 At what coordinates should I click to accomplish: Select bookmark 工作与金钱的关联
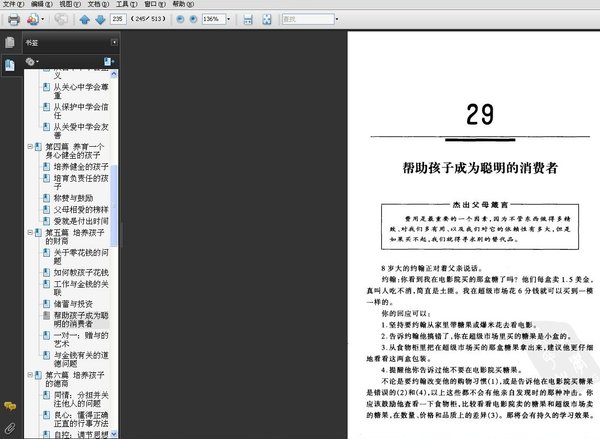[81, 288]
